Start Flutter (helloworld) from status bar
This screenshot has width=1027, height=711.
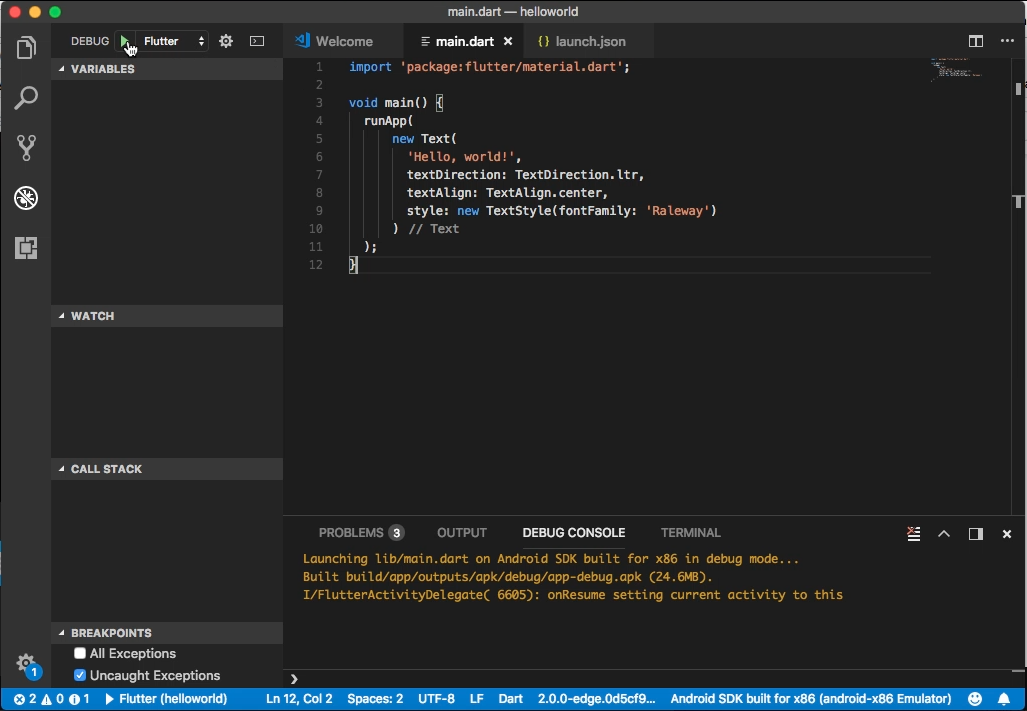point(166,699)
